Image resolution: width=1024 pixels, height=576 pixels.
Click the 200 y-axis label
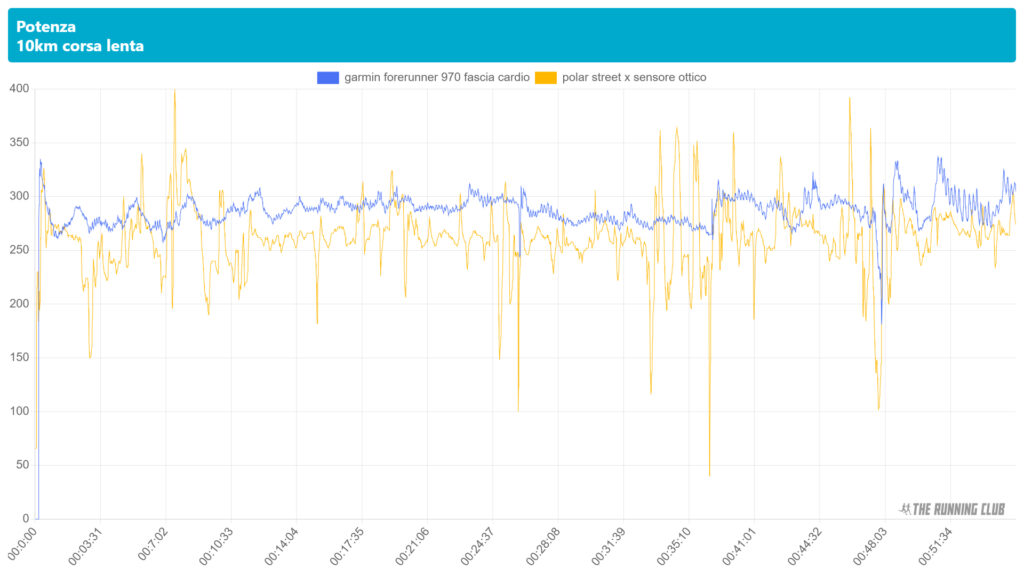click(19, 304)
